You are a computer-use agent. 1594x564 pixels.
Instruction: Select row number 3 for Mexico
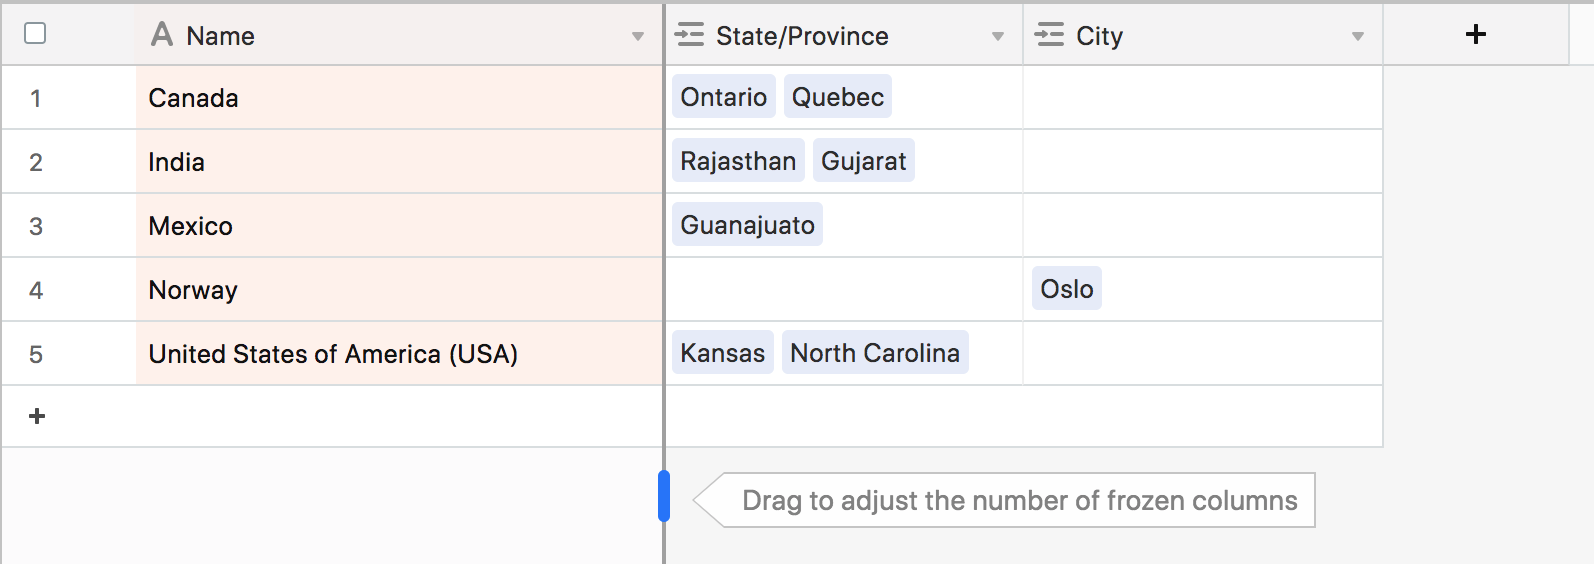(36, 226)
